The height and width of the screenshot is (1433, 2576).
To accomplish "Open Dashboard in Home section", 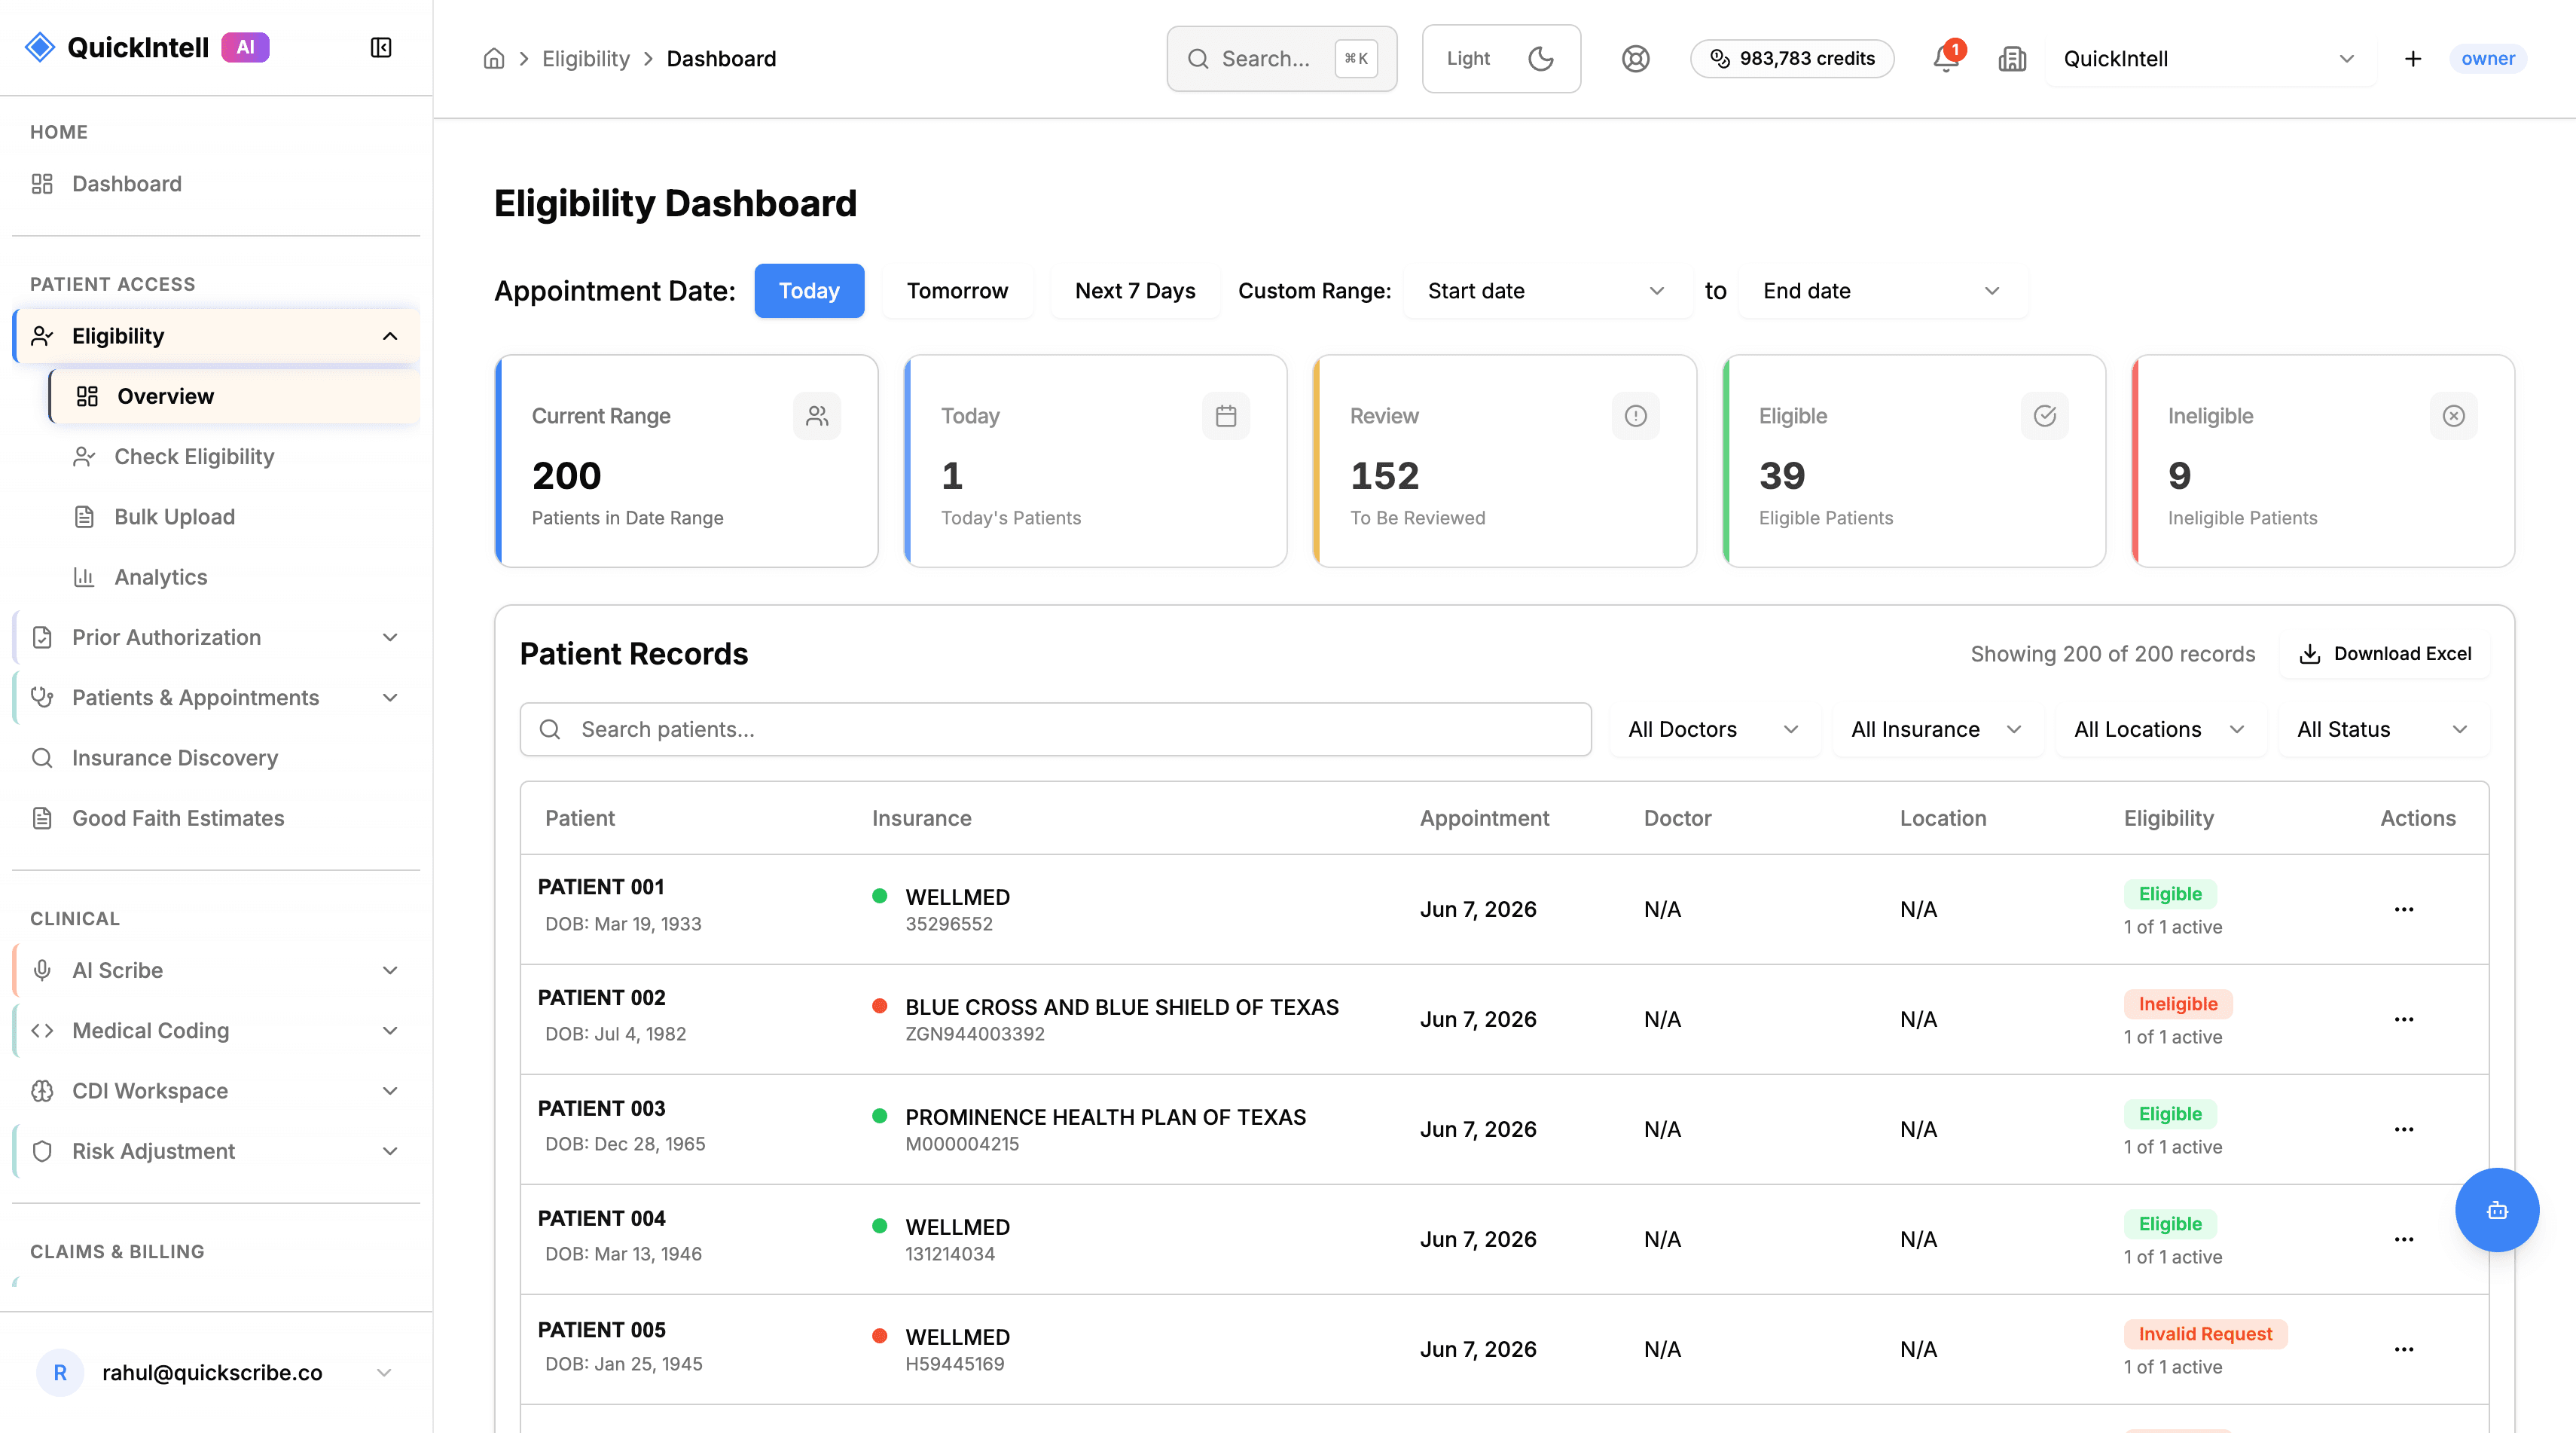I will [x=216, y=184].
